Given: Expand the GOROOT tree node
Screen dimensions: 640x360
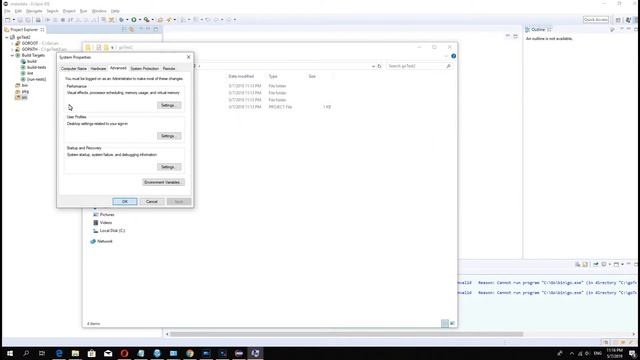Looking at the screenshot, I should pos(12,43).
